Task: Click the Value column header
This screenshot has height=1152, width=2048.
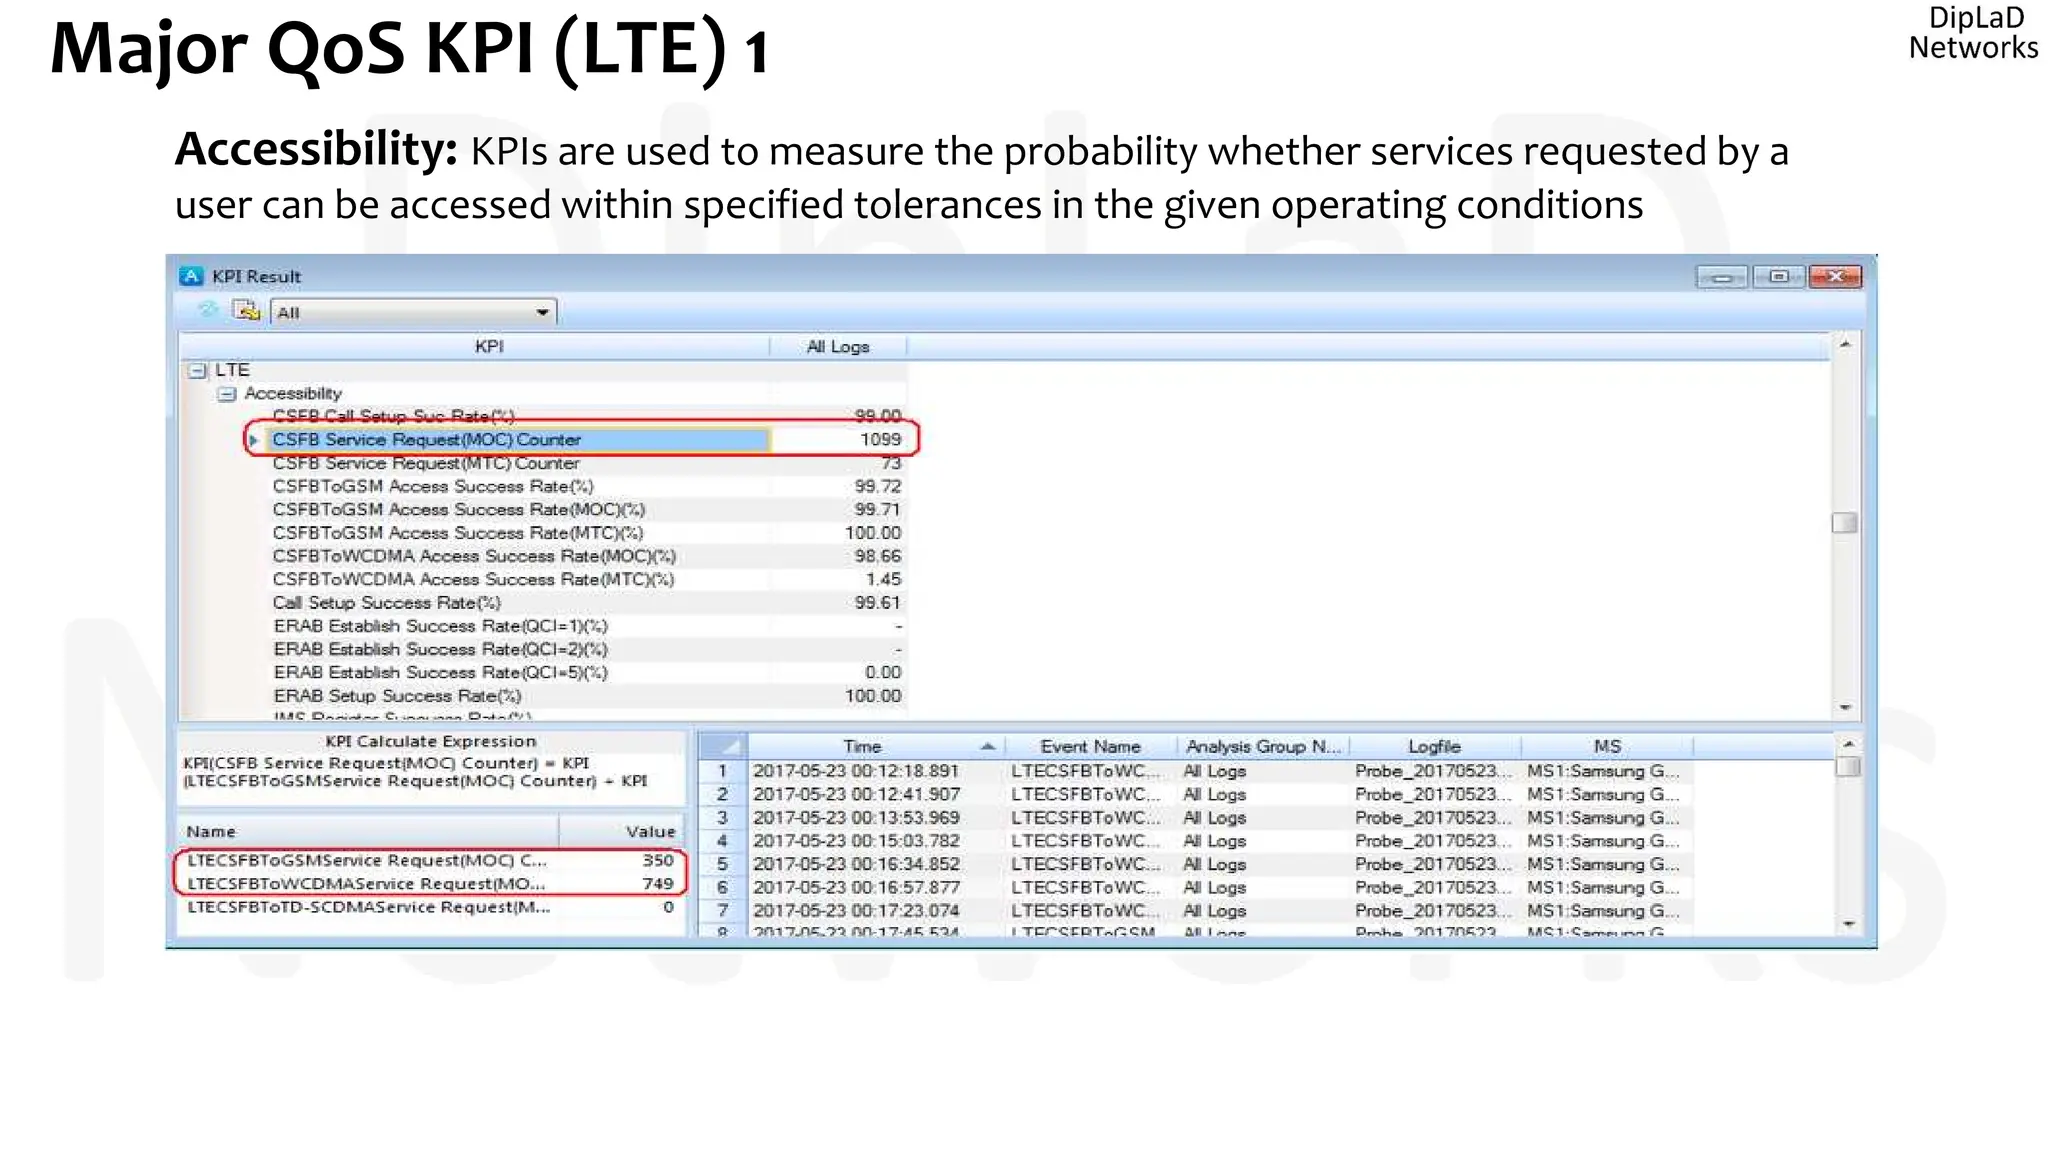Action: pyautogui.click(x=622, y=831)
